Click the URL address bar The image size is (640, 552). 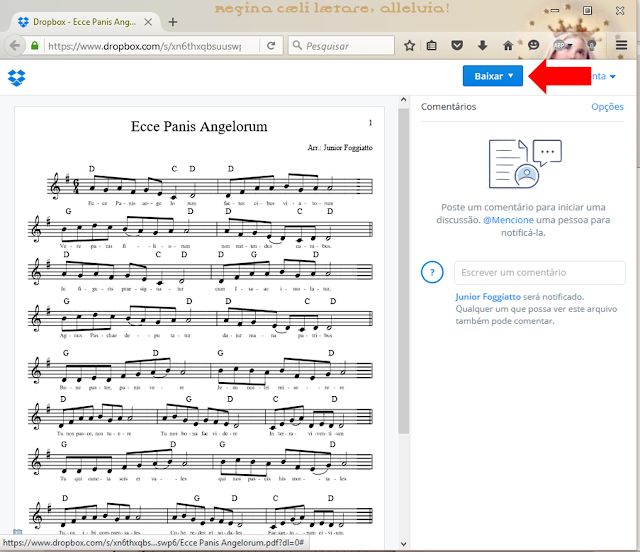pyautogui.click(x=145, y=46)
